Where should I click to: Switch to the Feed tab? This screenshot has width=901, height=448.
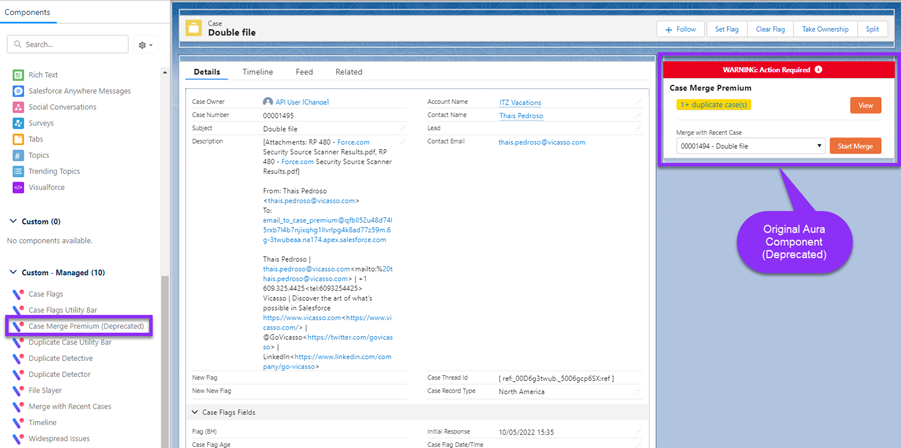click(304, 72)
